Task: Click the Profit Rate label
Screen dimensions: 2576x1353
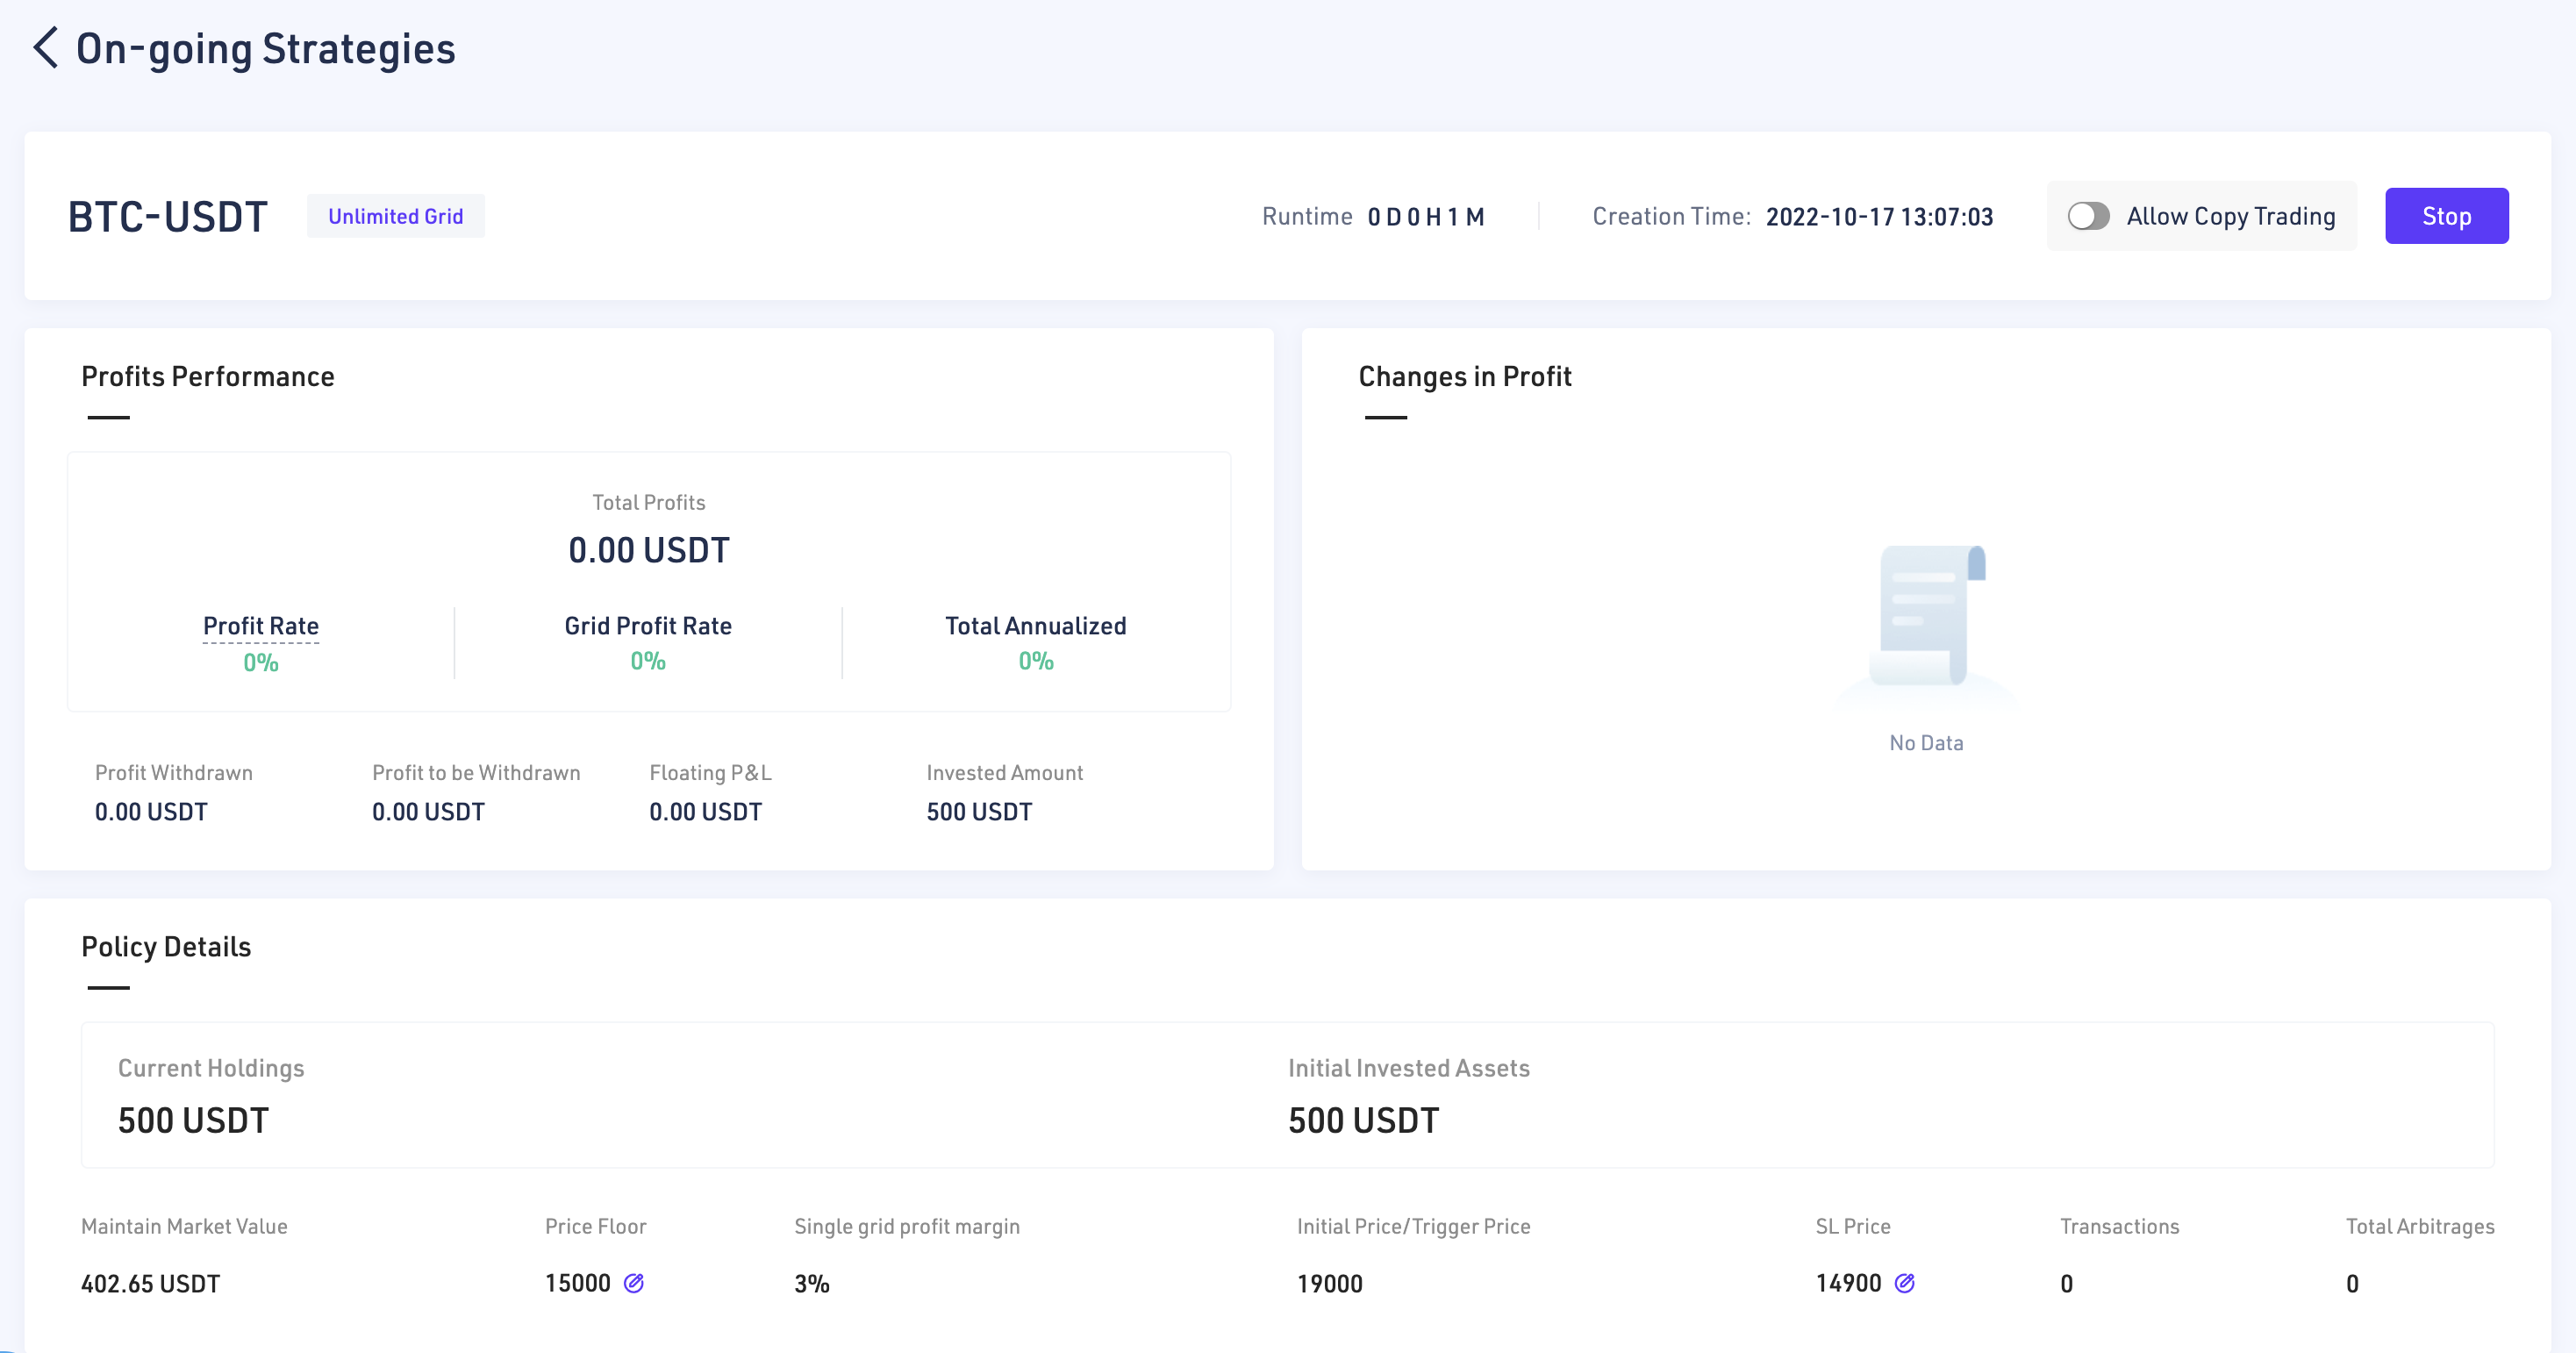Action: (261, 626)
